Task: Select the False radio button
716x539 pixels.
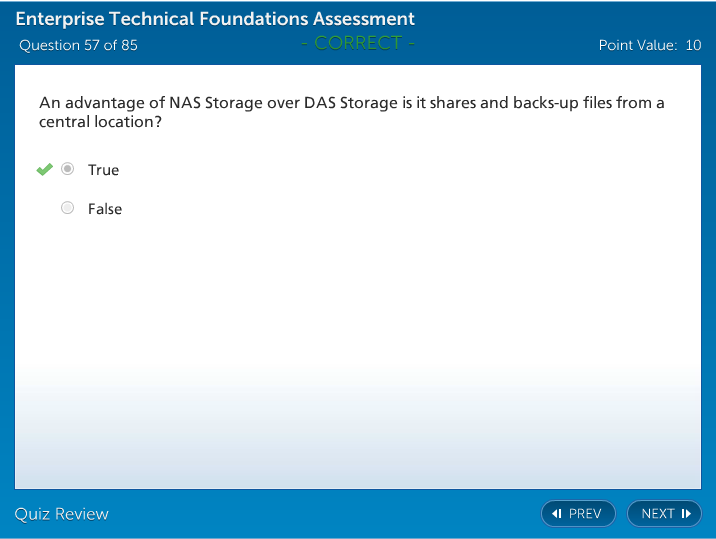Action: coord(68,208)
